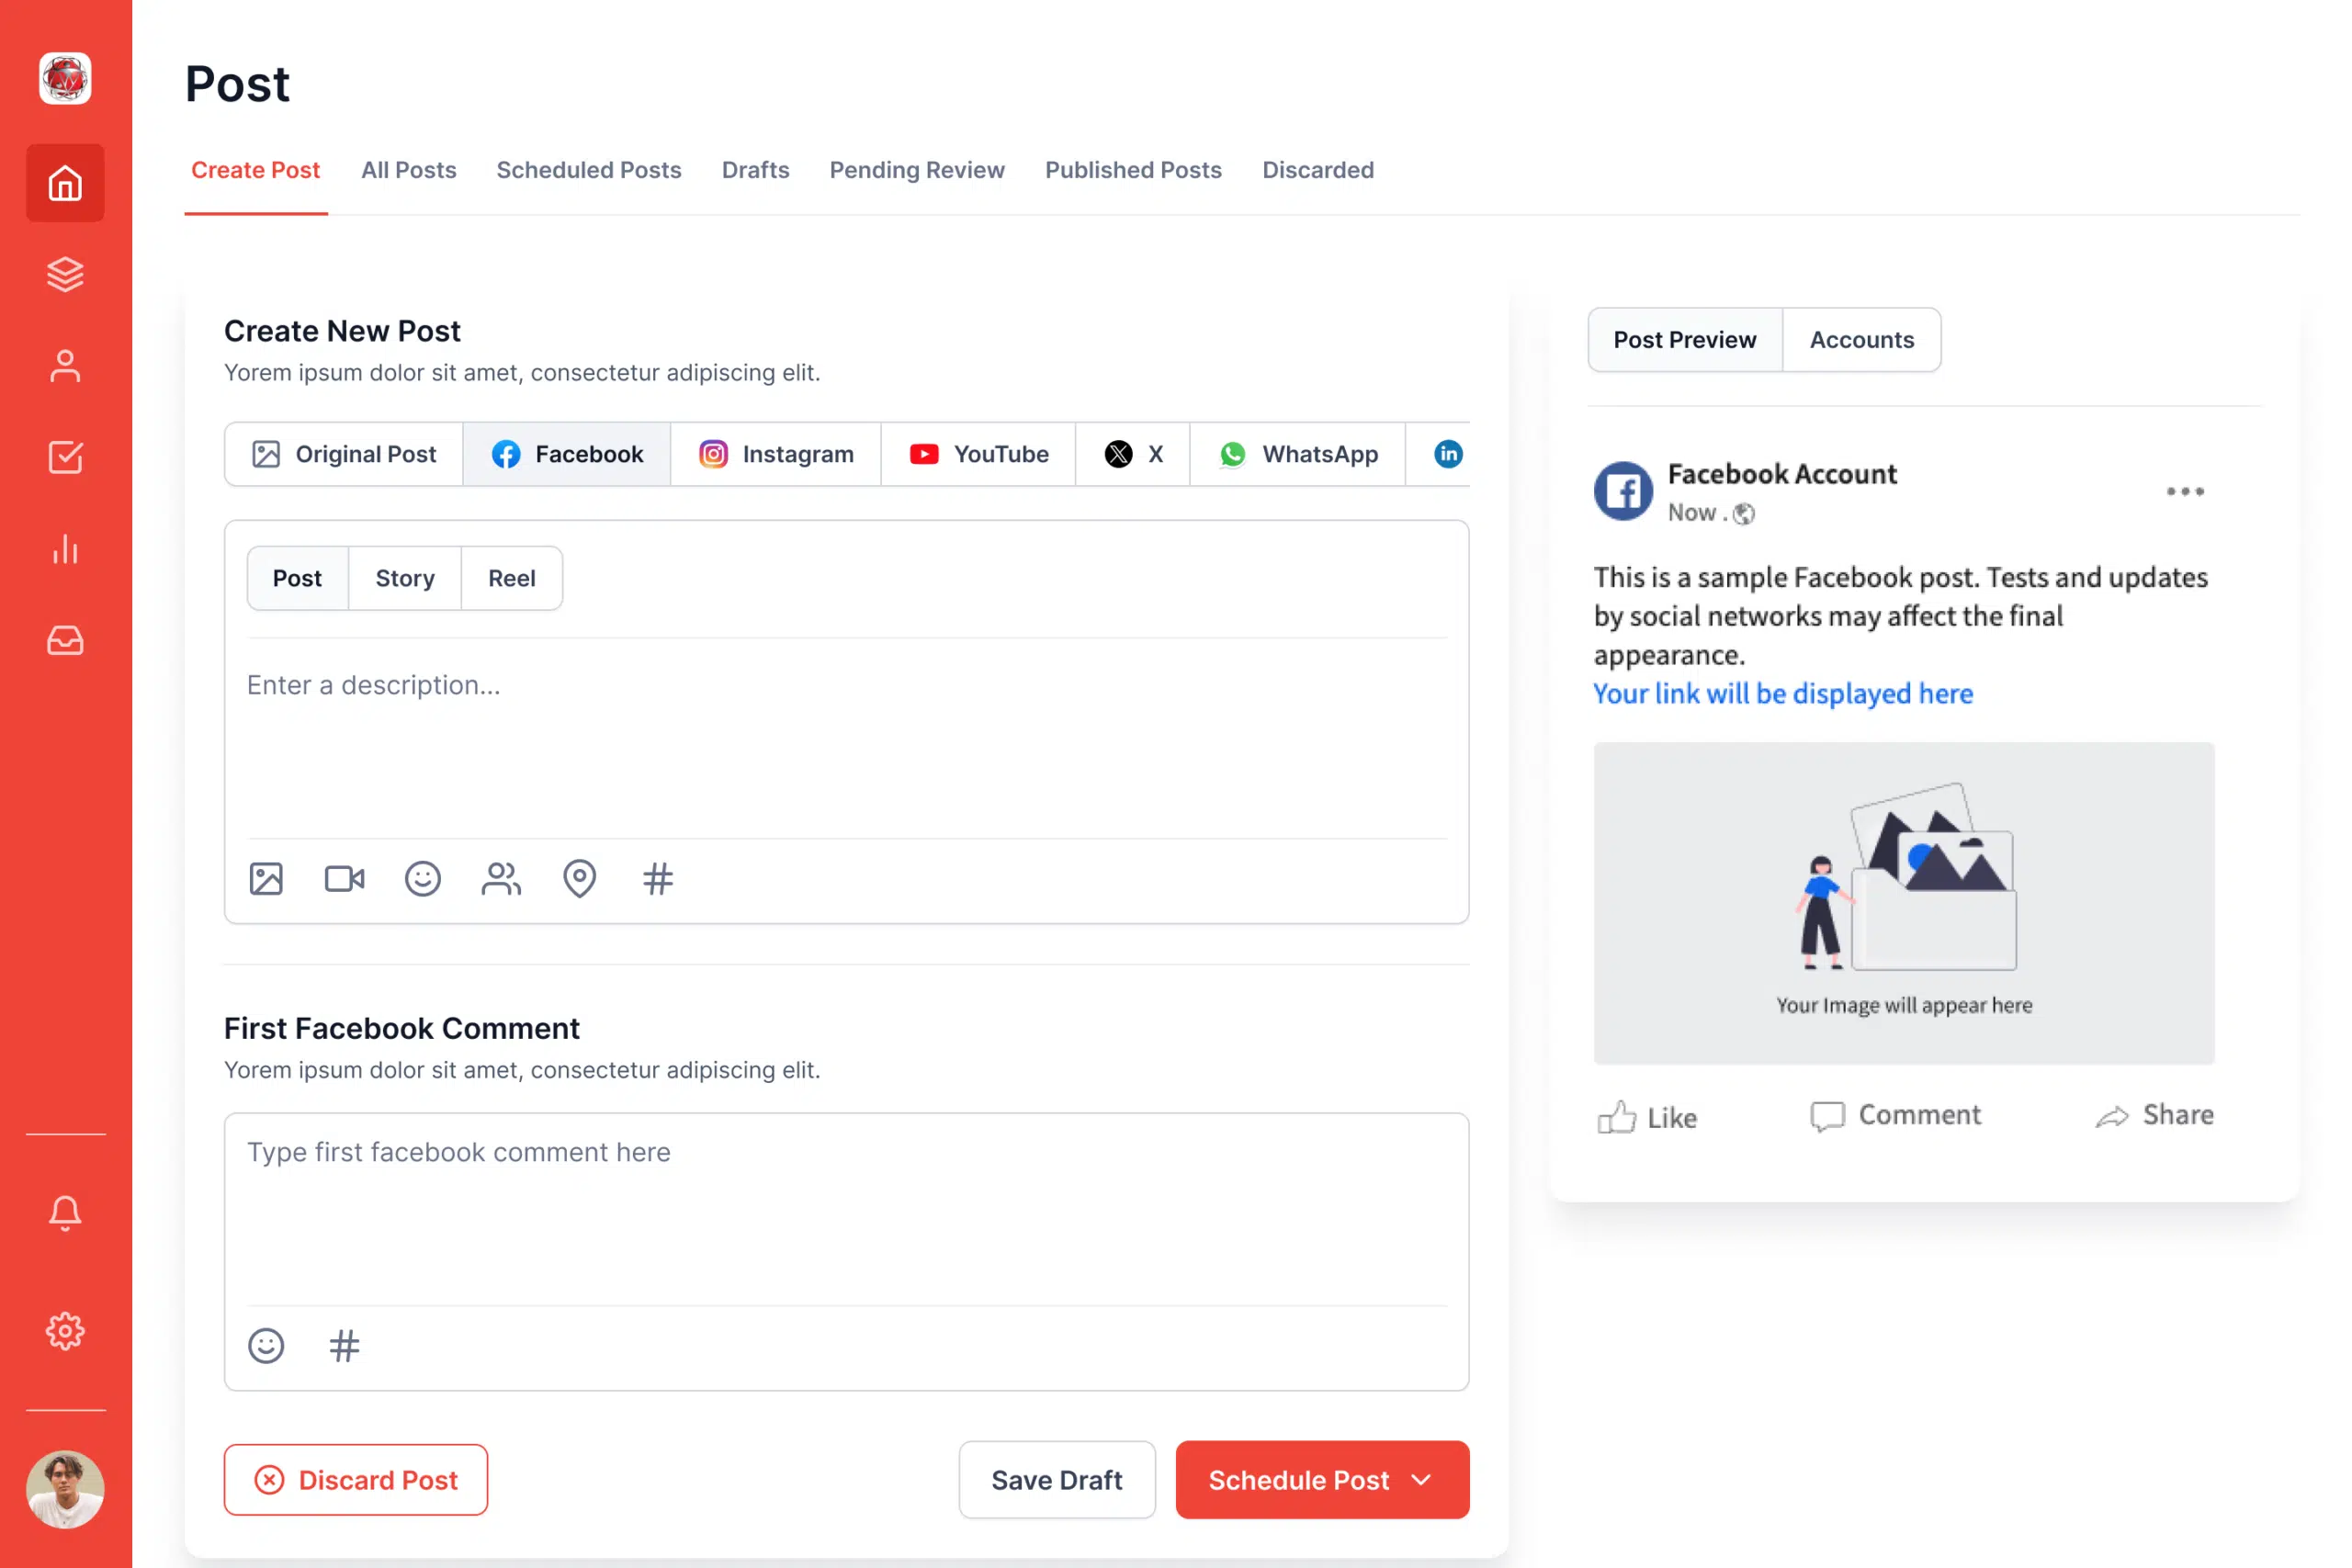2352x1568 pixels.
Task: Tag people with the users icon
Action: [501, 879]
